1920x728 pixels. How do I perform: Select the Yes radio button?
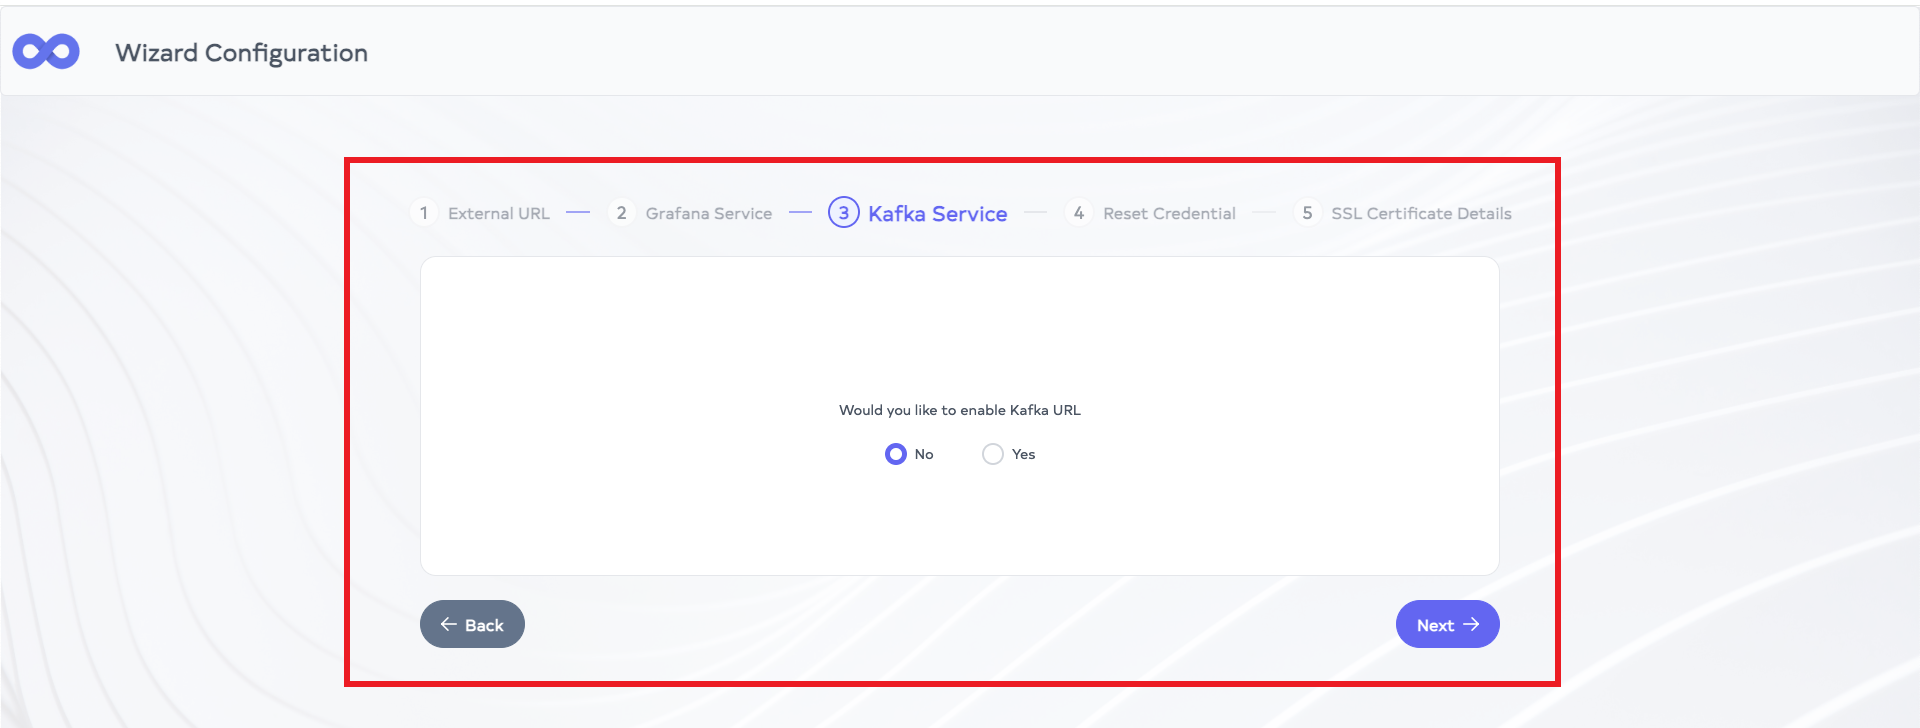(993, 454)
